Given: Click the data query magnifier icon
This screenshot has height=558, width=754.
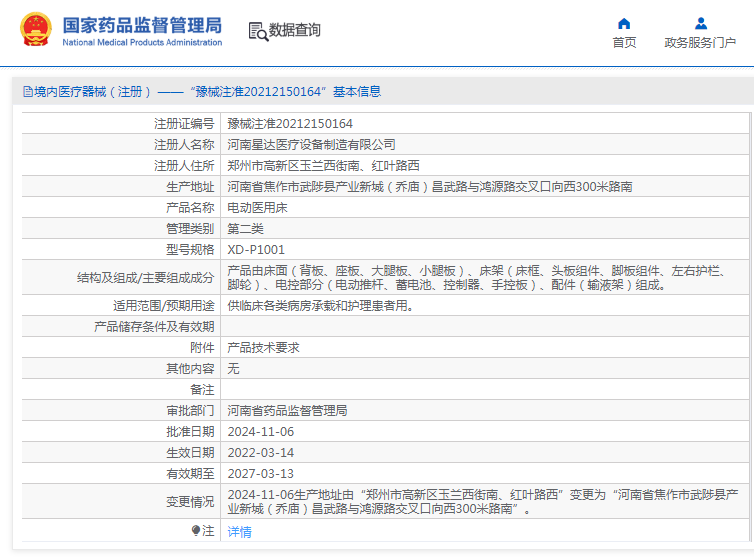Looking at the screenshot, I should point(258,31).
